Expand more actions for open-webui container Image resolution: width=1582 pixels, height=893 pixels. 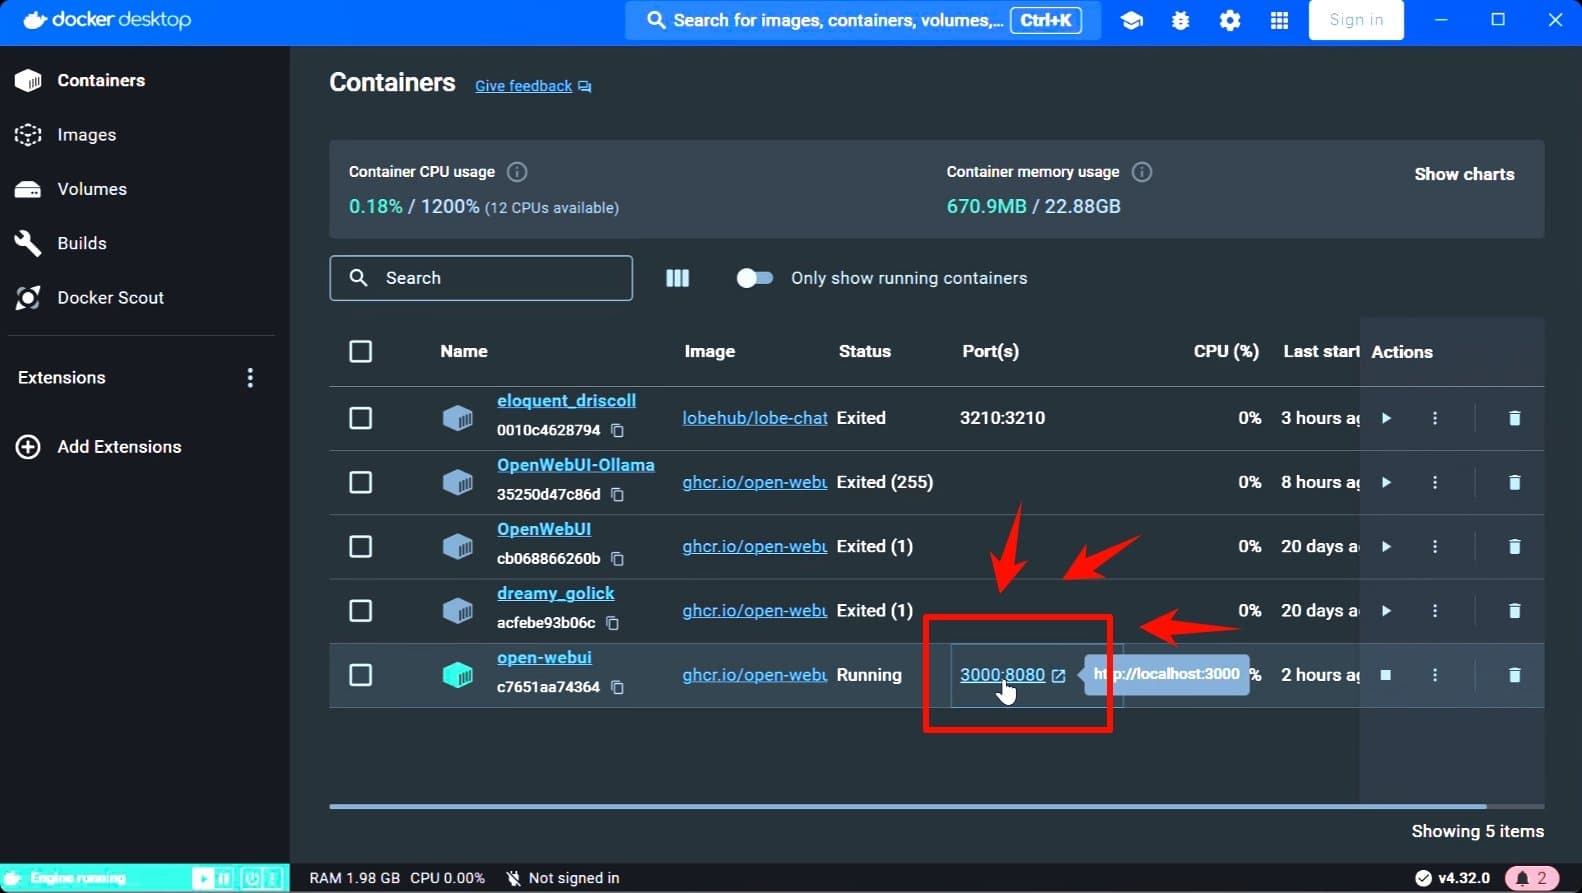coord(1435,675)
